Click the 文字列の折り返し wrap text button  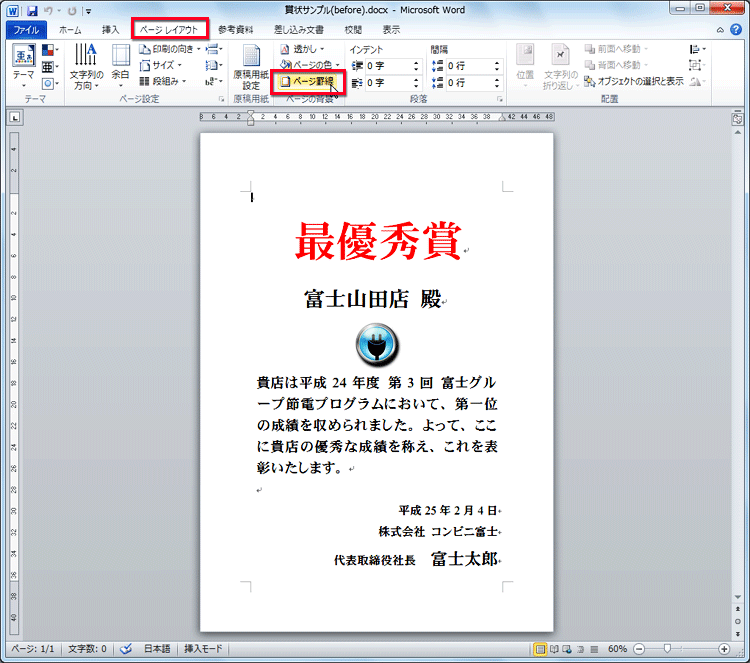[560, 66]
